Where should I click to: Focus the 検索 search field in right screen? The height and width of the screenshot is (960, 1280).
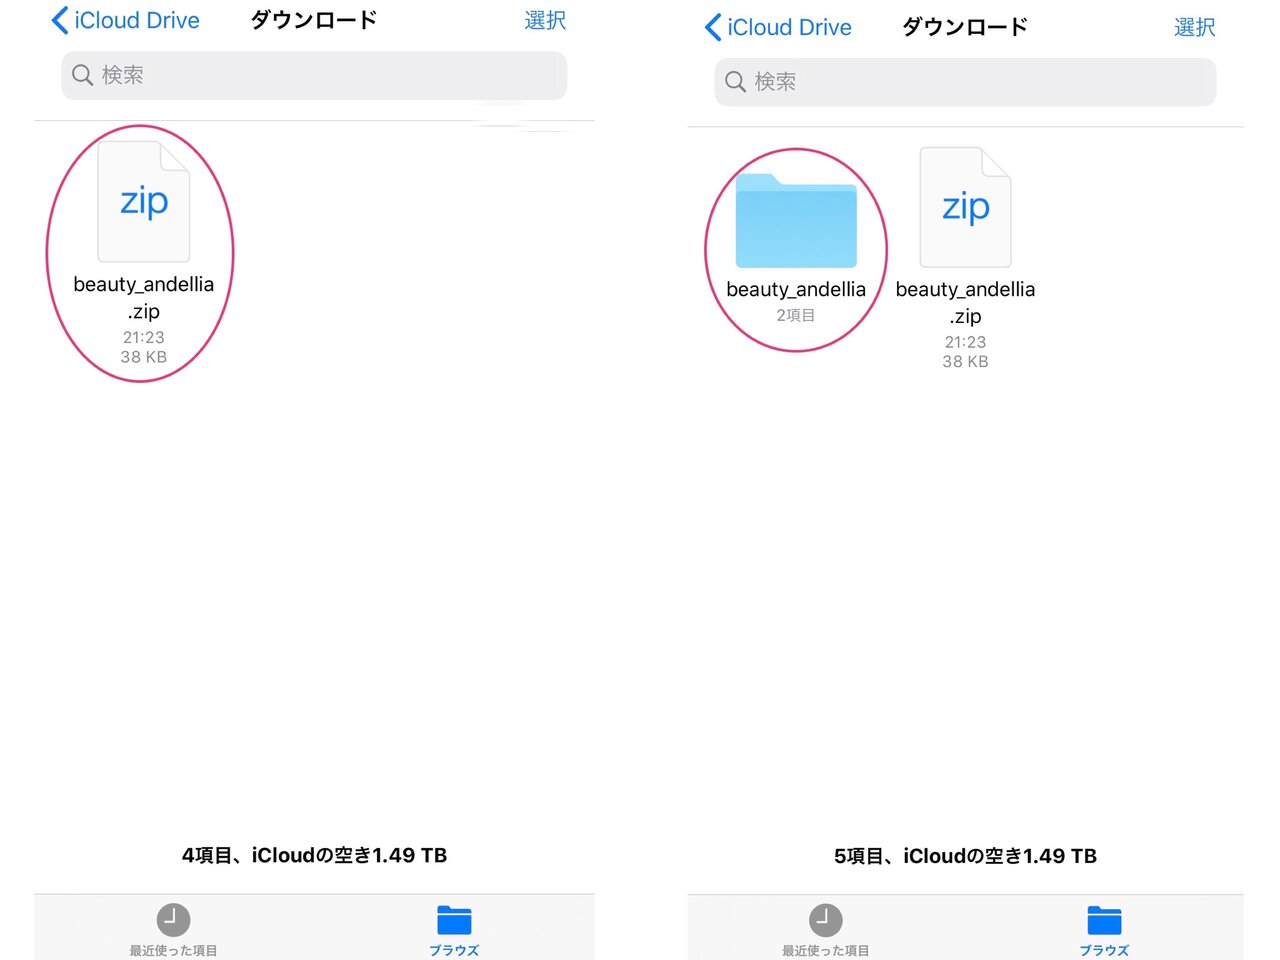click(965, 82)
